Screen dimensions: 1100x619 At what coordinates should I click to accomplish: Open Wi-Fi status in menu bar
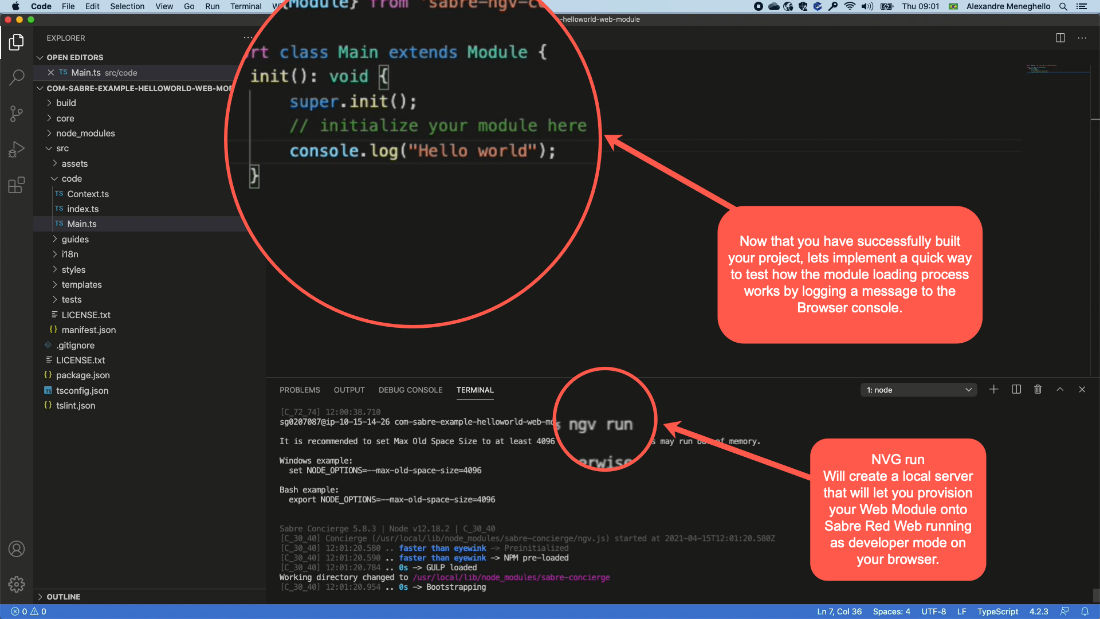click(x=850, y=6)
